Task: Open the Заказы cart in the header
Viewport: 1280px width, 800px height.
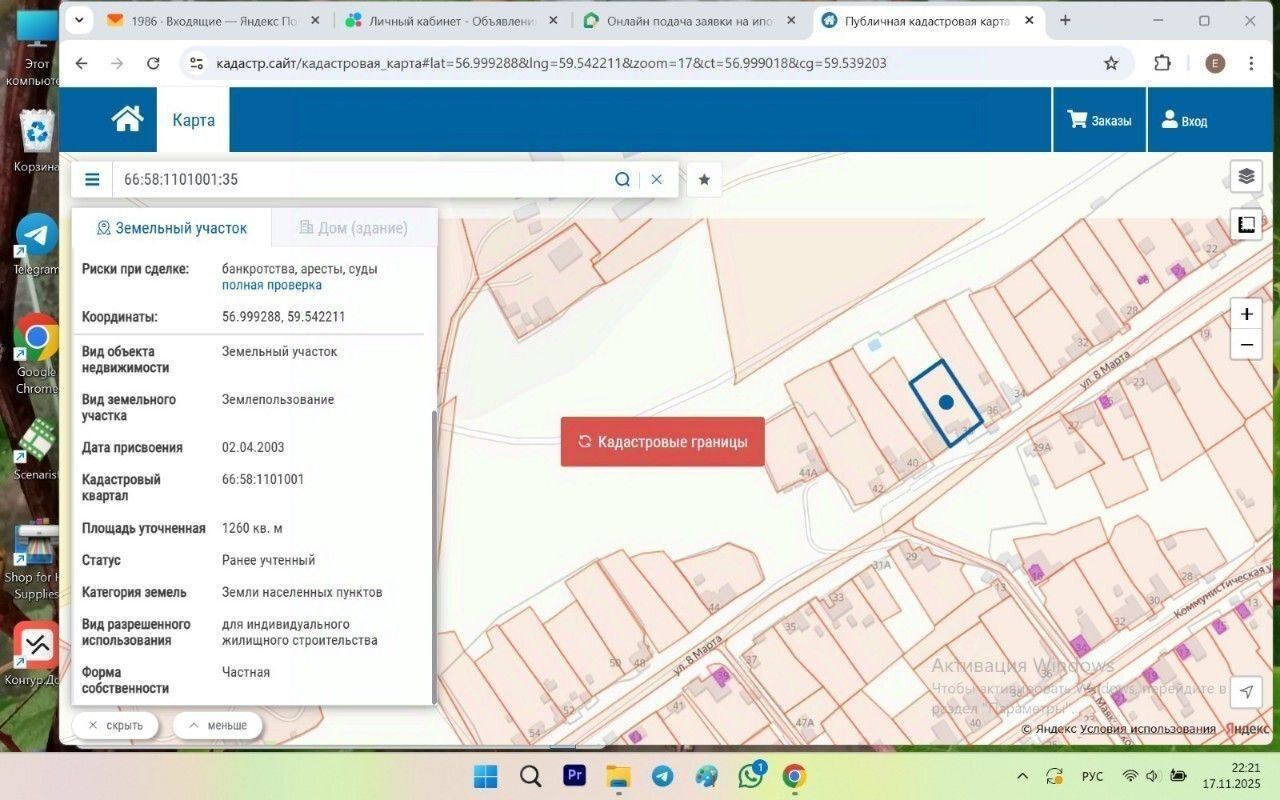Action: click(1099, 121)
